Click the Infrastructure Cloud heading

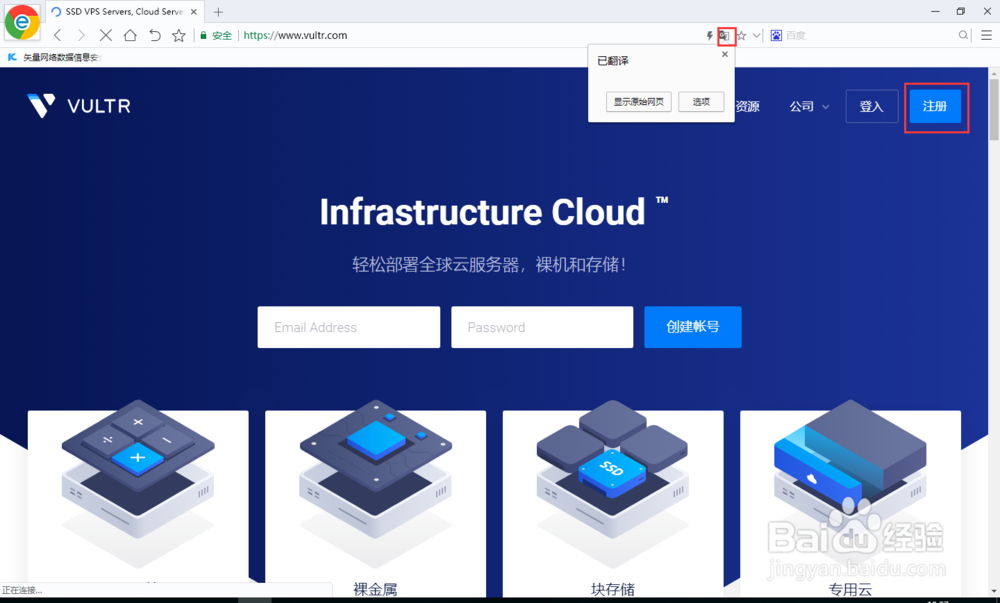[x=494, y=212]
